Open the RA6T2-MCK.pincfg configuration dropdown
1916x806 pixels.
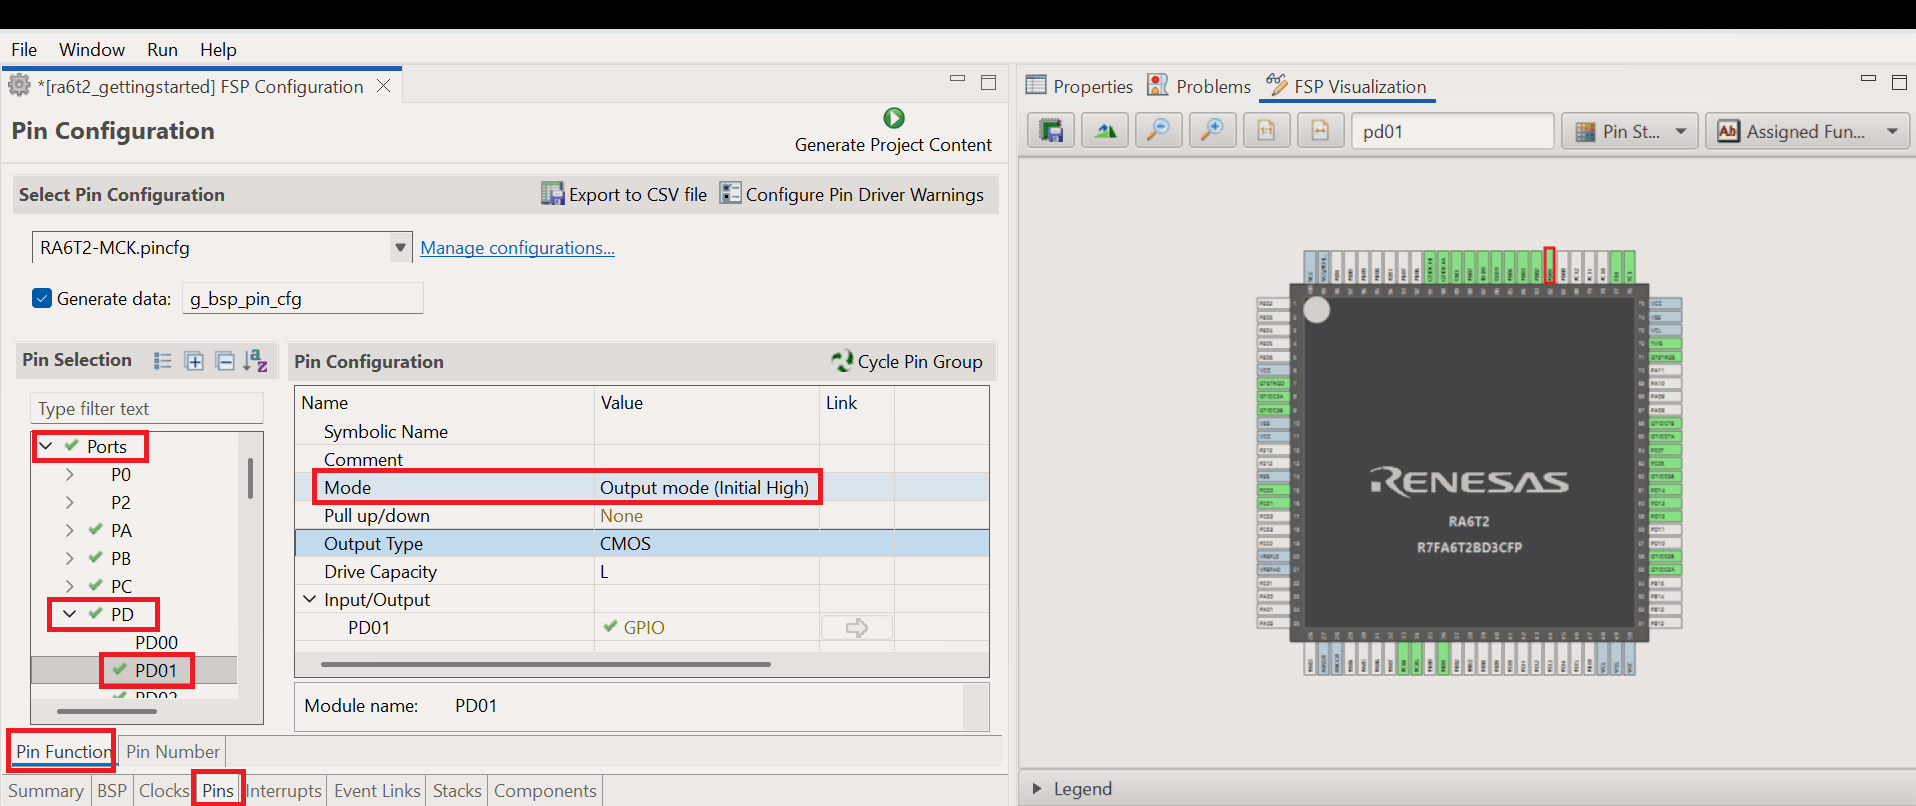pos(399,247)
